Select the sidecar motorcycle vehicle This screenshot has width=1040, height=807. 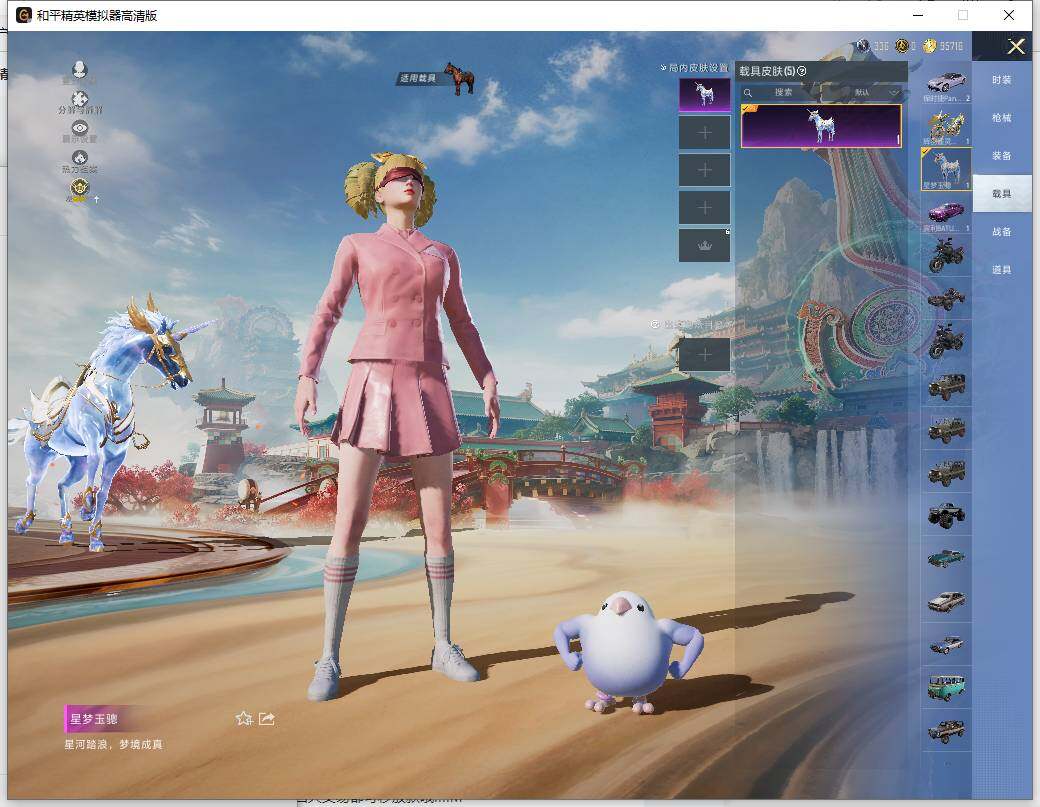pos(946,299)
